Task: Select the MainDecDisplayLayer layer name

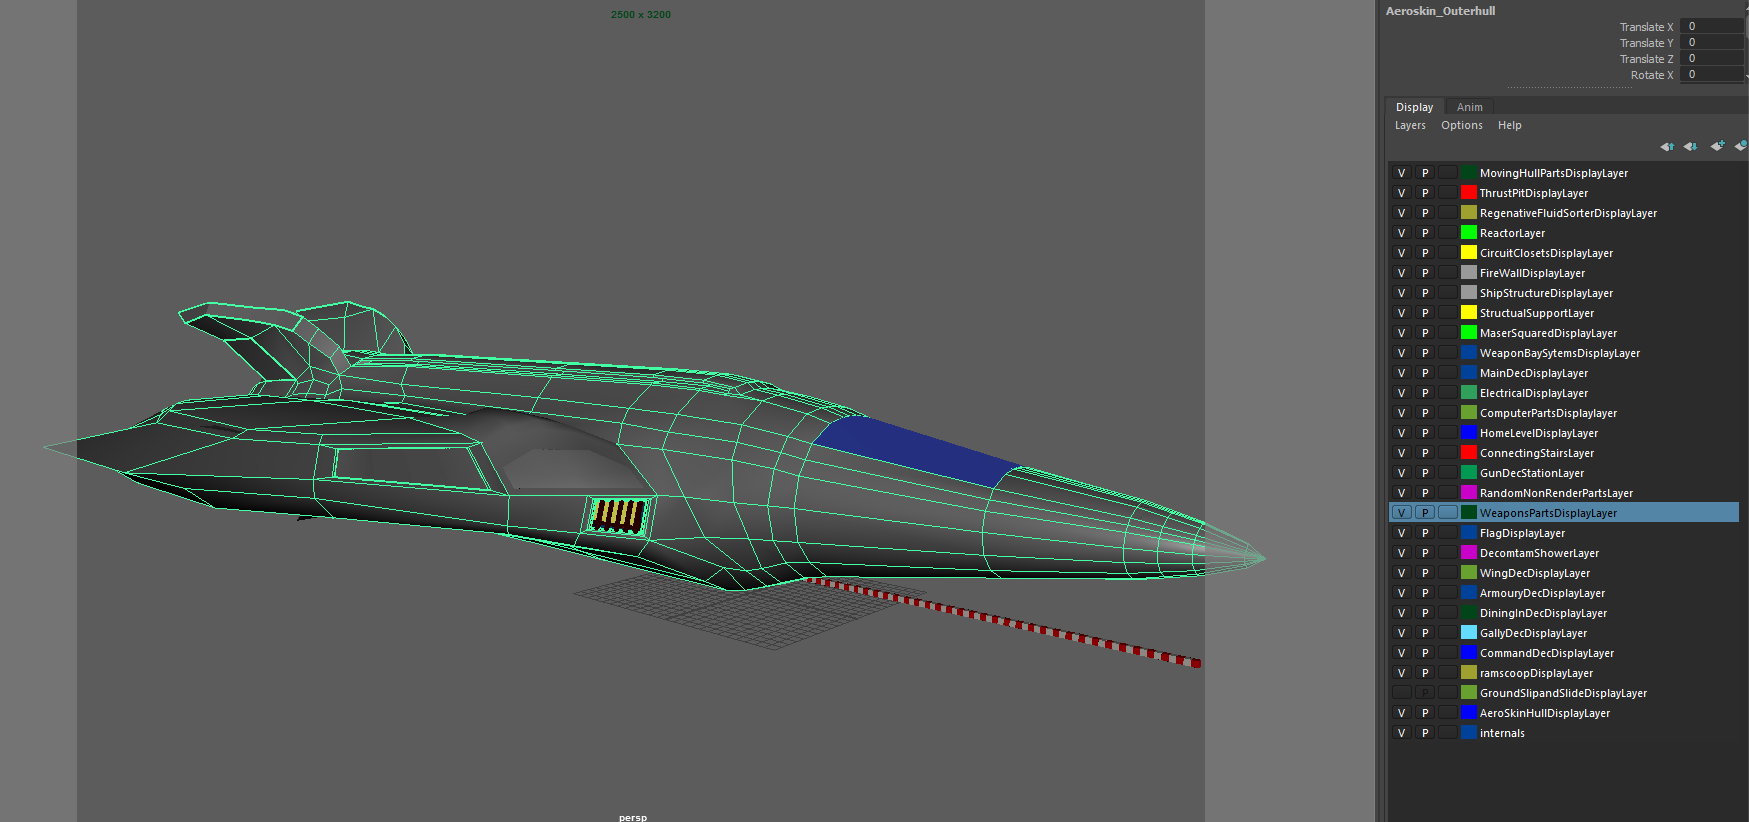Action: click(x=1533, y=373)
